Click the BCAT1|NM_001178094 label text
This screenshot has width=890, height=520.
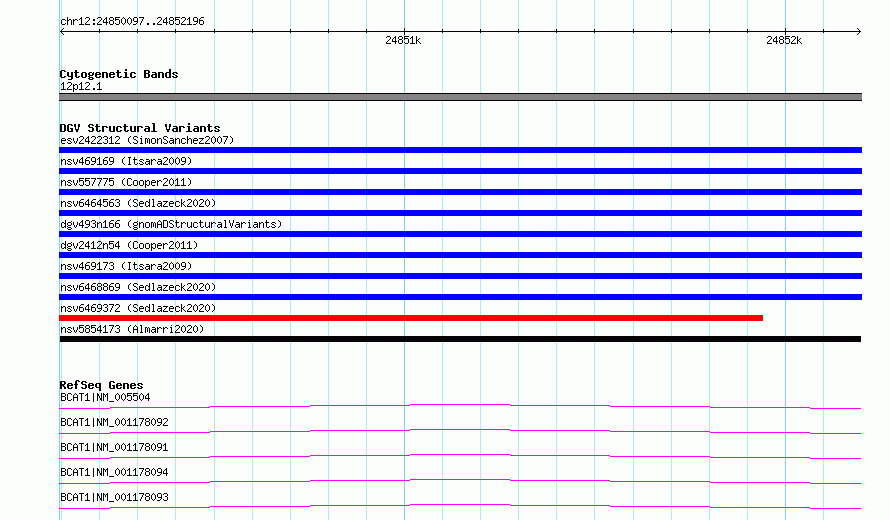(114, 472)
